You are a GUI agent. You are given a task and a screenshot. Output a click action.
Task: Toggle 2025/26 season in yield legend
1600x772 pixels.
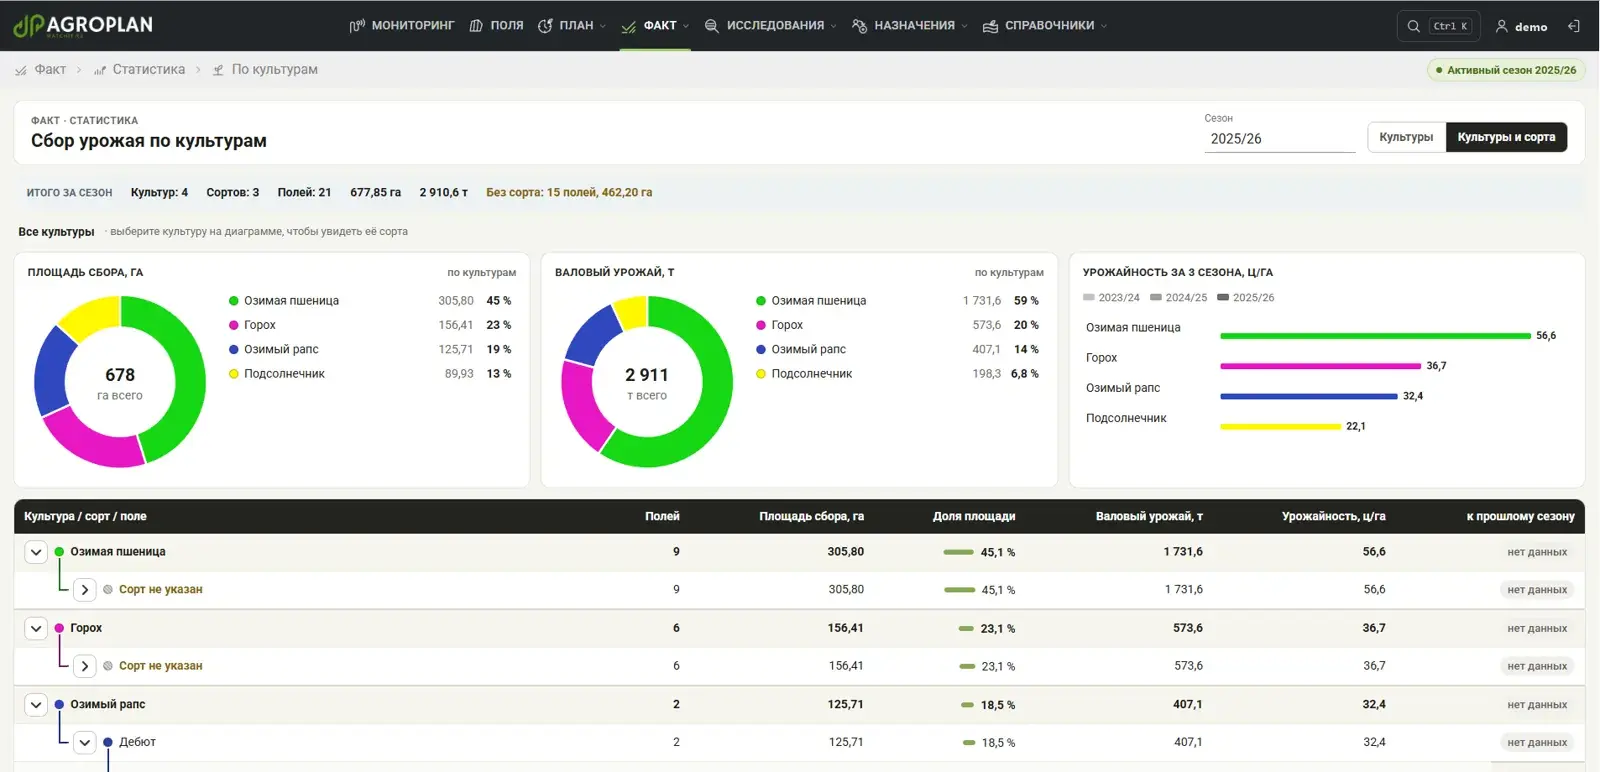1245,297
